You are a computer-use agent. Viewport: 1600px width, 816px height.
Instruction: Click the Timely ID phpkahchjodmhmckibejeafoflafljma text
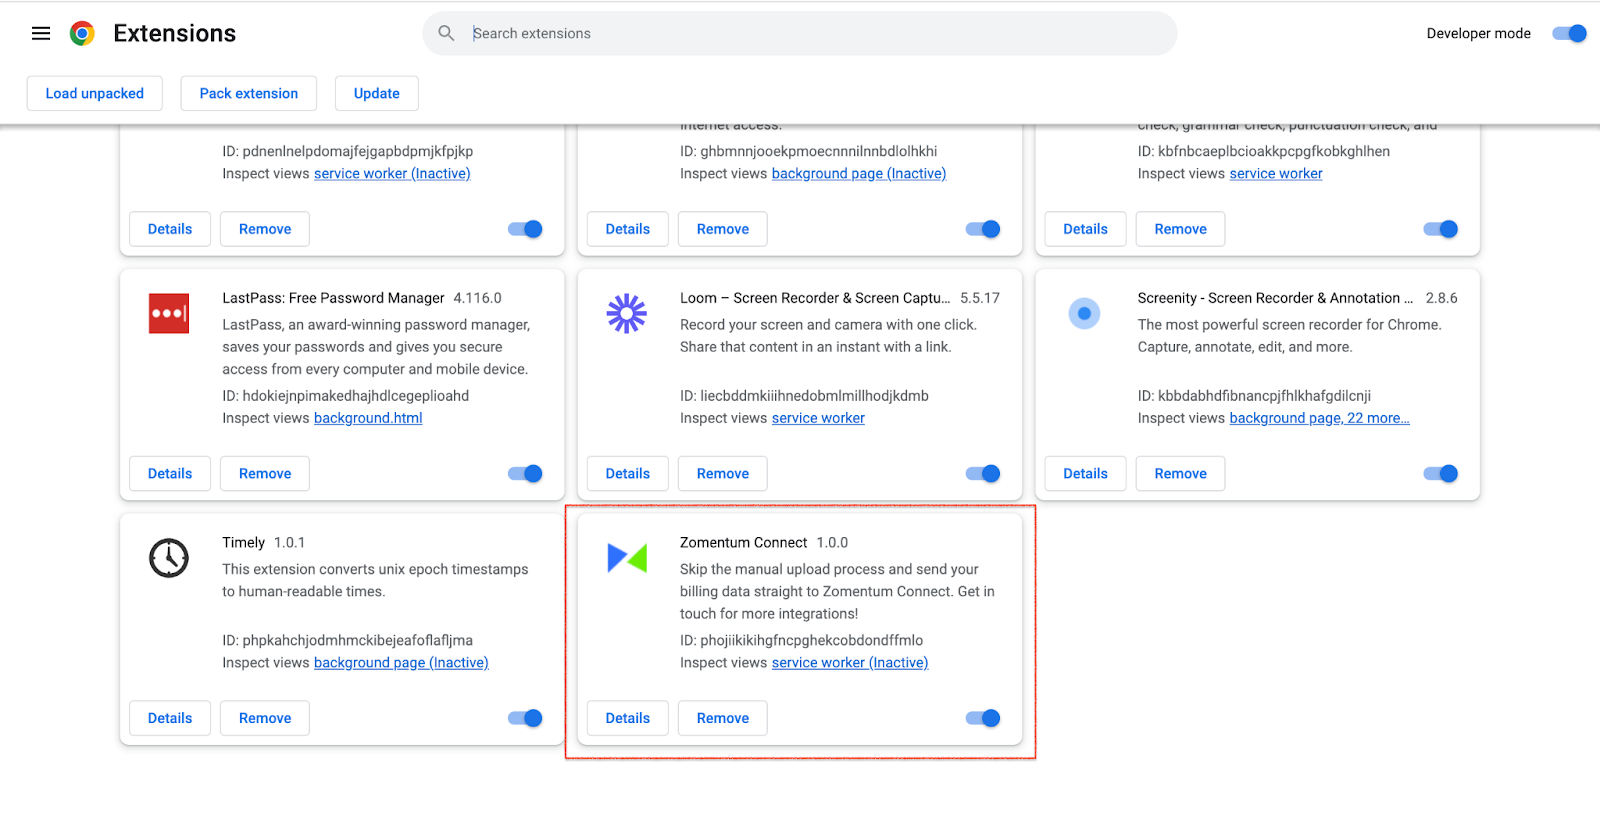pyautogui.click(x=347, y=640)
